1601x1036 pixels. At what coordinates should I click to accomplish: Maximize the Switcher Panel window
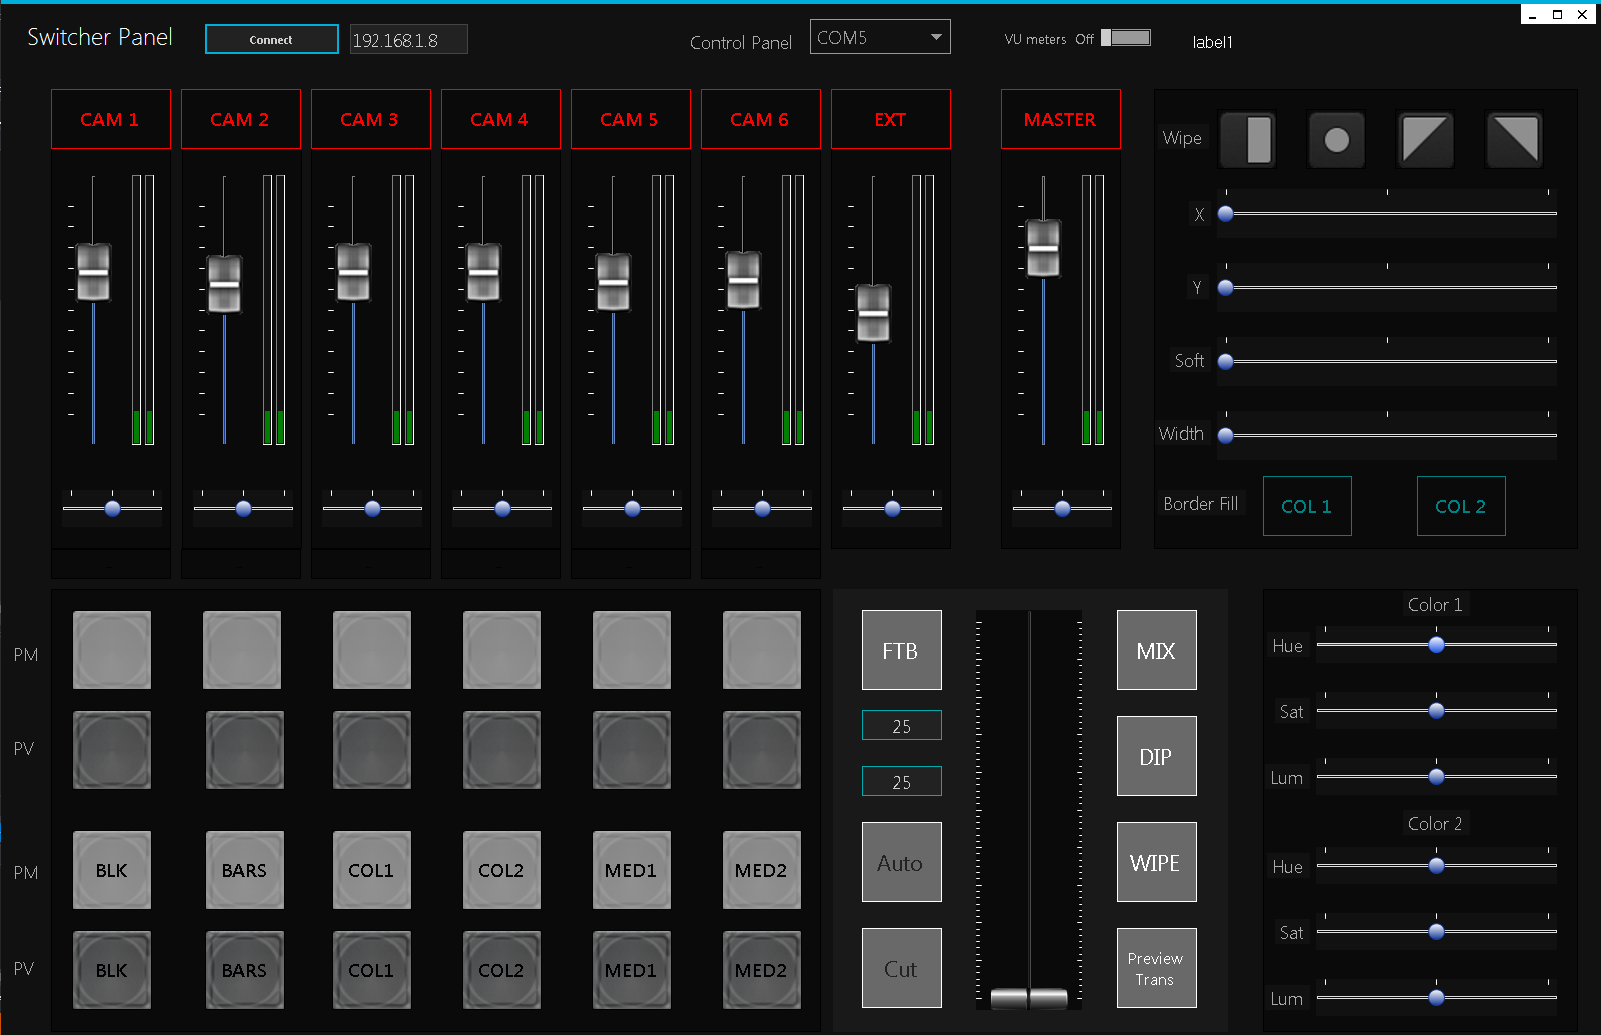click(1557, 14)
